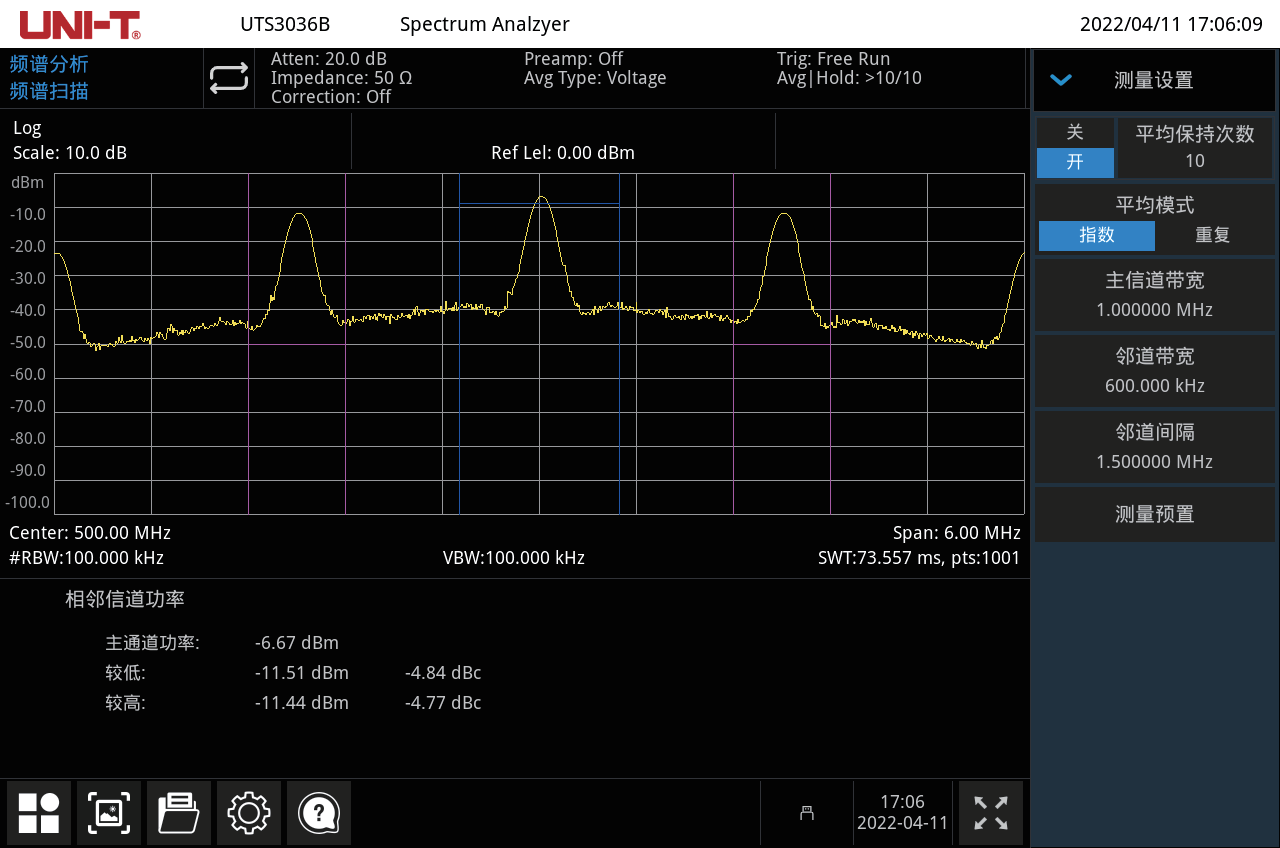Image resolution: width=1280 pixels, height=848 pixels.
Task: Click the bottom bar clock 17:06
Action: pos(902,802)
